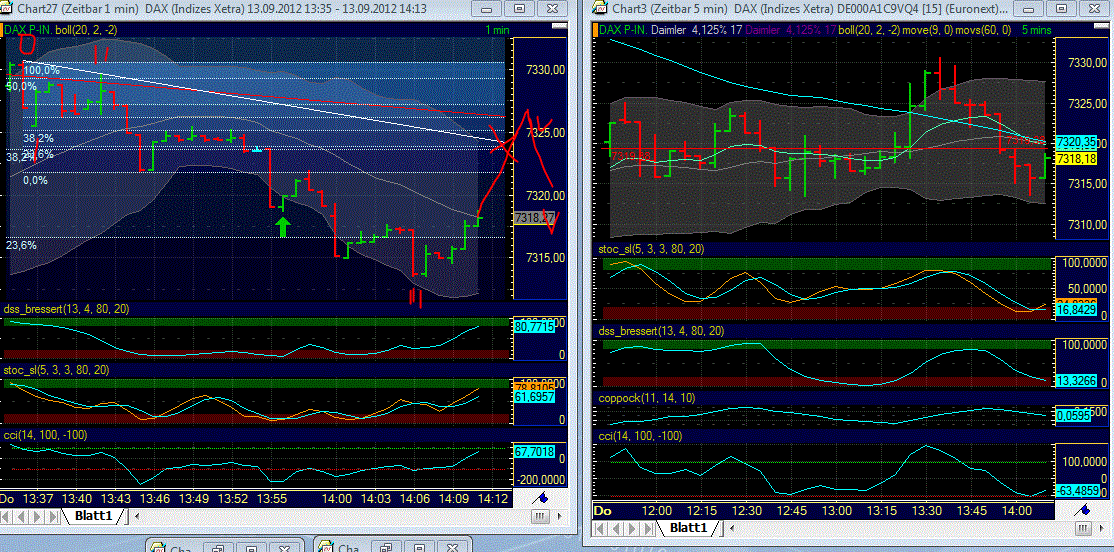This screenshot has height=552, width=1114.
Task: Click dss_bressert(13, 4, 80, 20) label in Chart3
Action: click(x=662, y=331)
